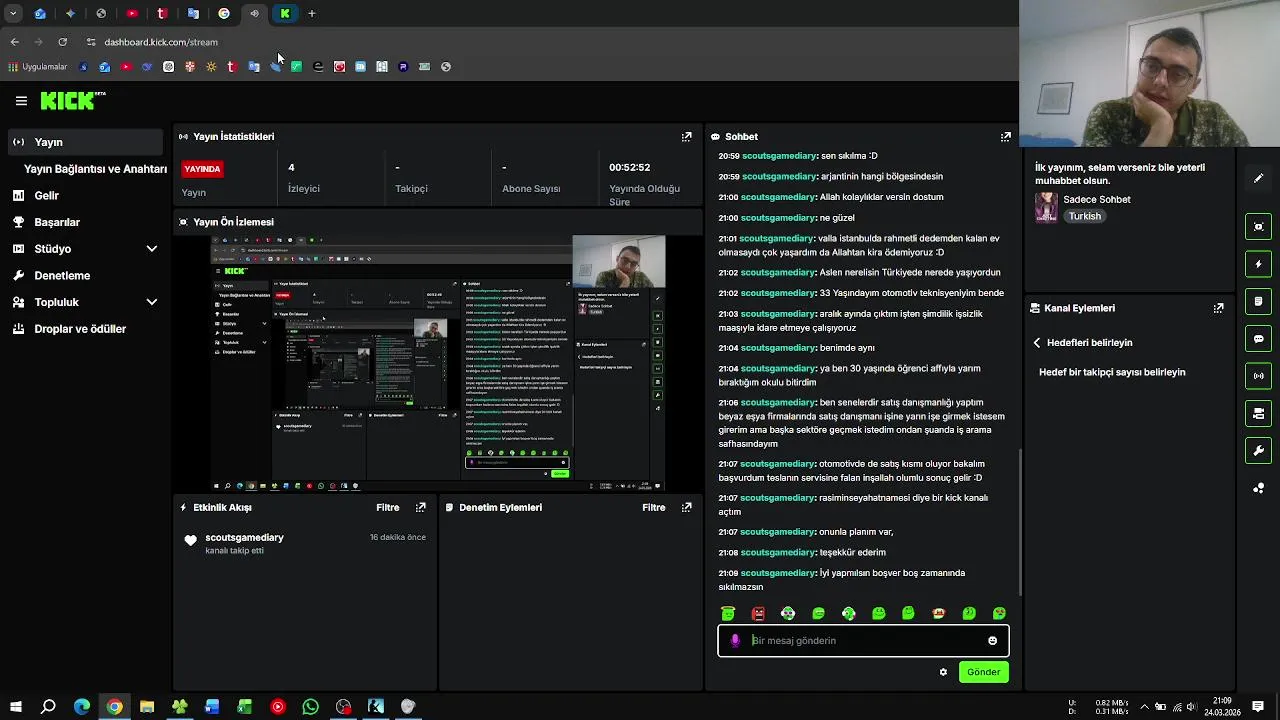Open a new browser tab

(x=312, y=14)
